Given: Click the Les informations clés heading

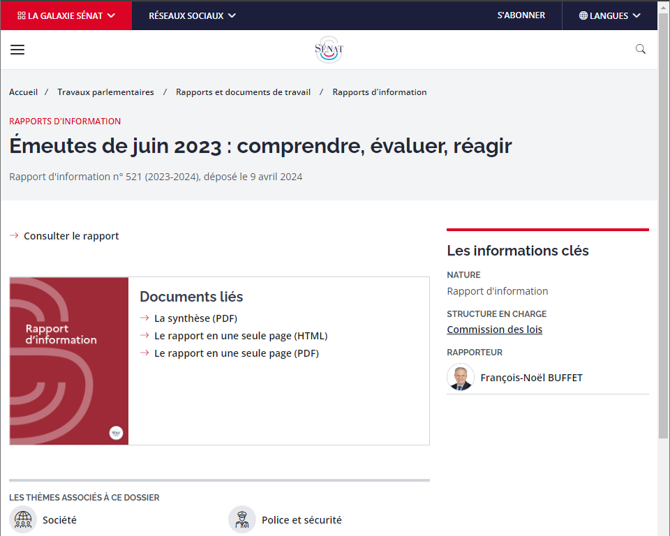Looking at the screenshot, I should point(518,250).
